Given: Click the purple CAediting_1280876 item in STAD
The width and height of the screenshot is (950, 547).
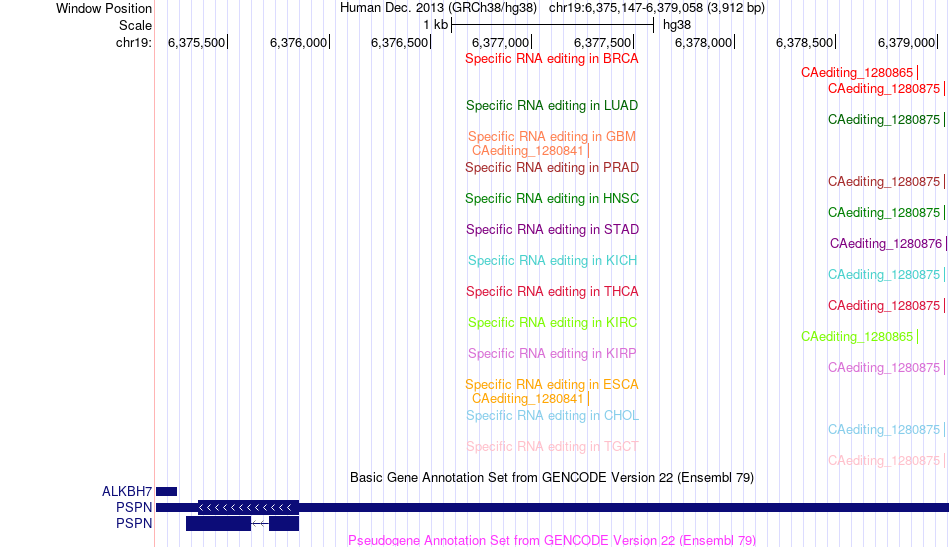Looking at the screenshot, I should coord(888,244).
